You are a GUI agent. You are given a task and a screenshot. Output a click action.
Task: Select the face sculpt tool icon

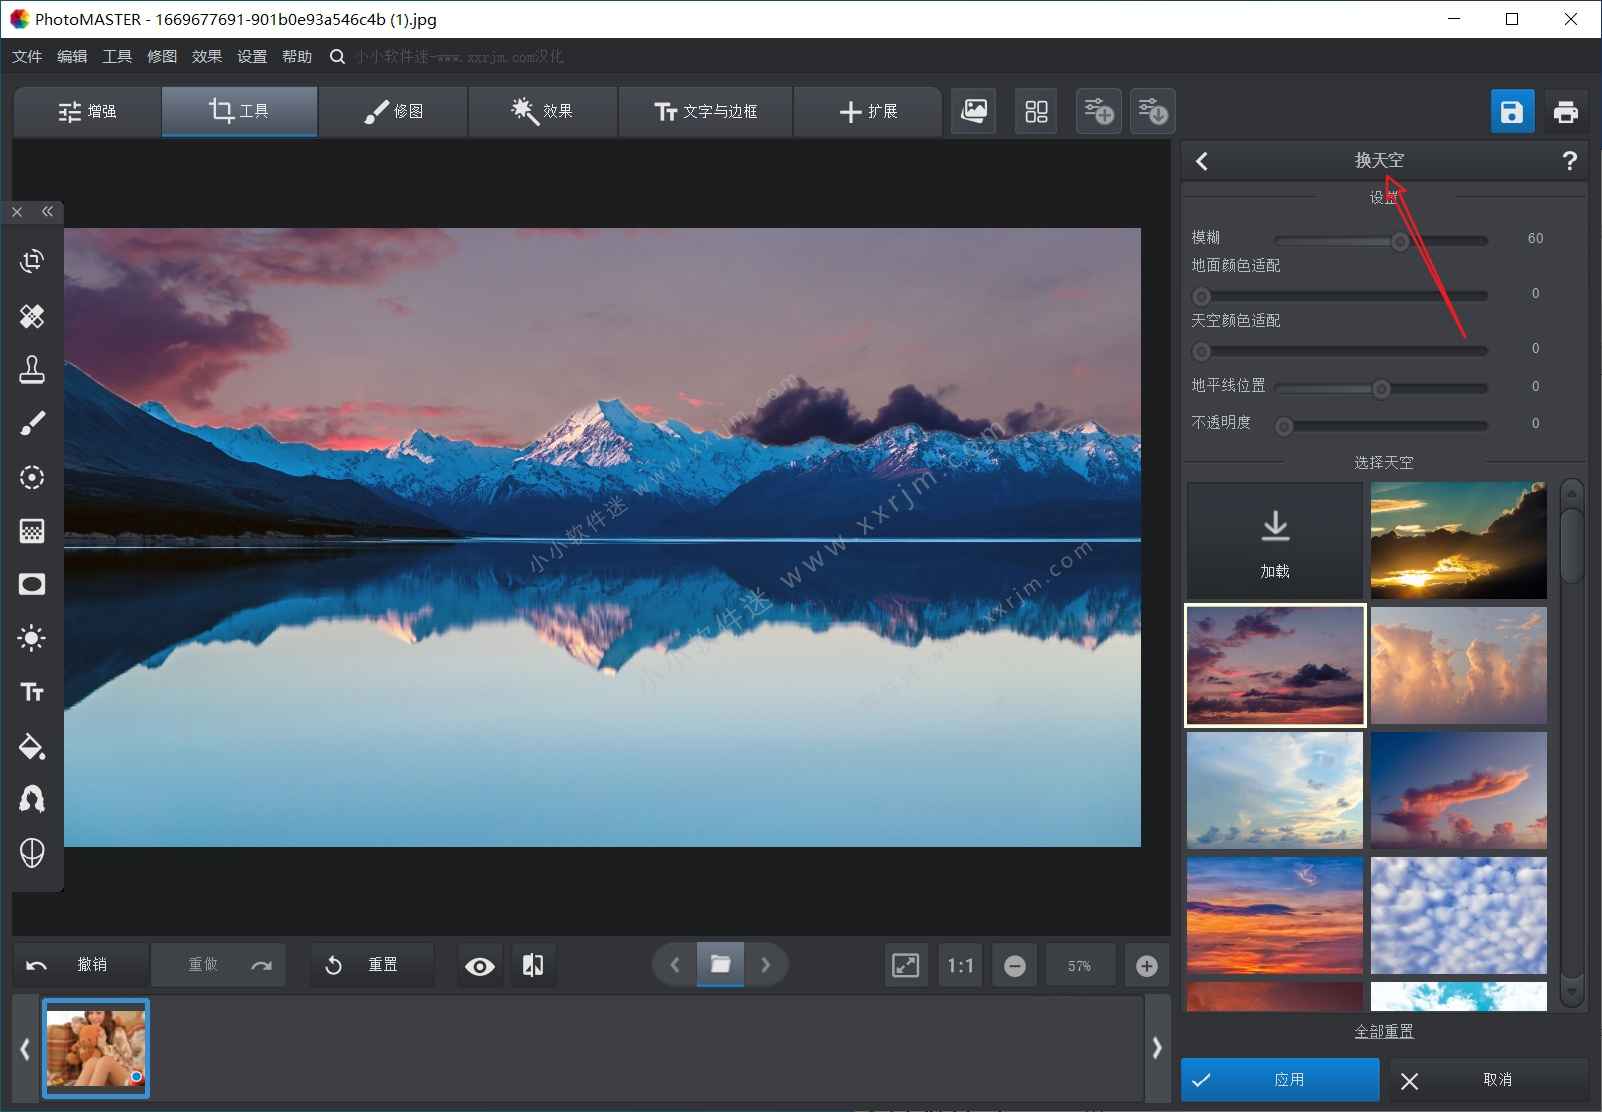pyautogui.click(x=32, y=853)
